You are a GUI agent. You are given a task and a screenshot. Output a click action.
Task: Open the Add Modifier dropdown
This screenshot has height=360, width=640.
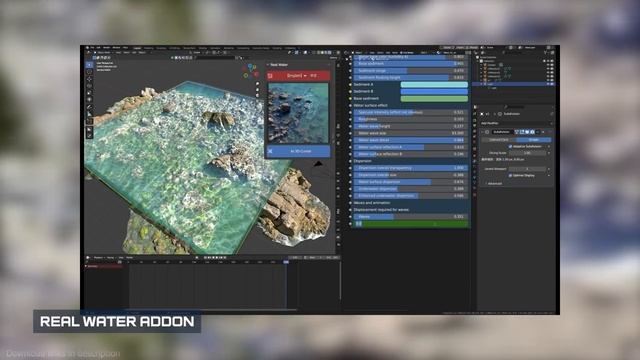pos(516,123)
